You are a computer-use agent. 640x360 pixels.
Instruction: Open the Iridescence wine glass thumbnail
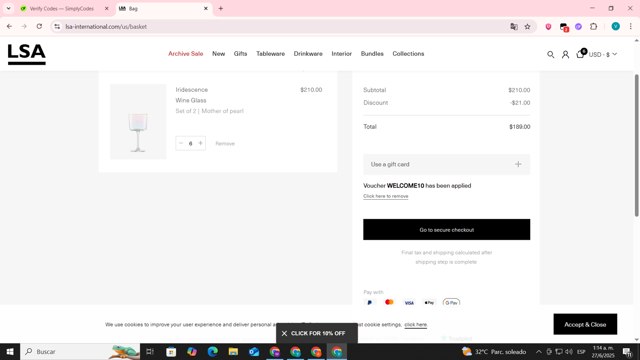pos(138,121)
